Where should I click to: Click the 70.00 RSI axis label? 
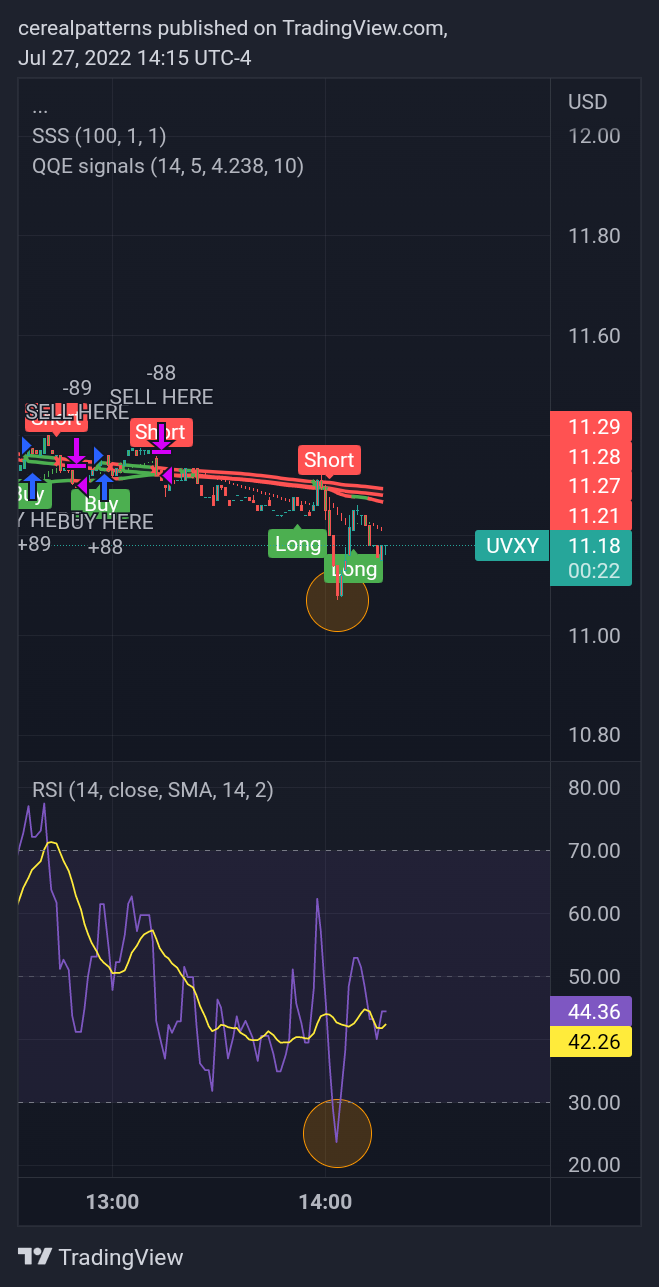(x=594, y=851)
